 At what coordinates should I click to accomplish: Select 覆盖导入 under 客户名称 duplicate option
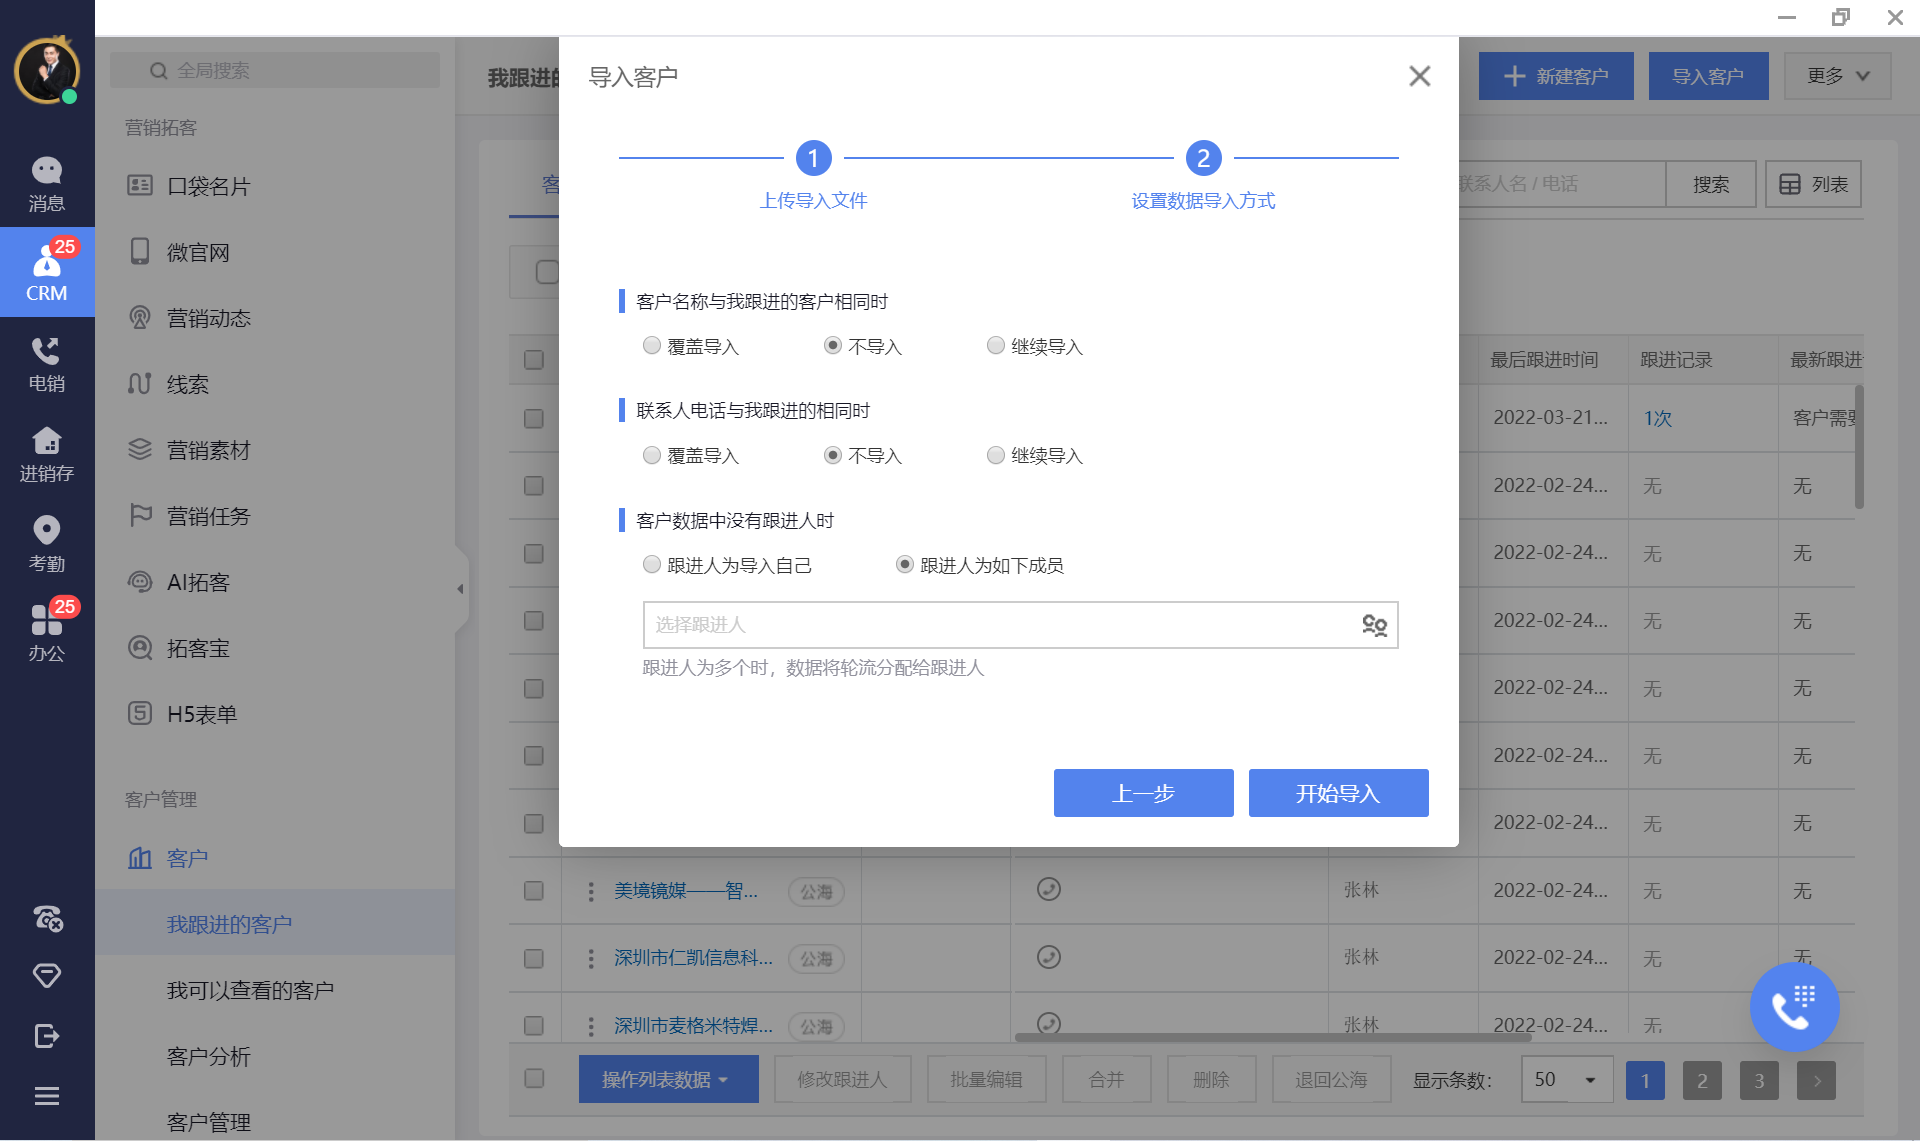pos(652,346)
